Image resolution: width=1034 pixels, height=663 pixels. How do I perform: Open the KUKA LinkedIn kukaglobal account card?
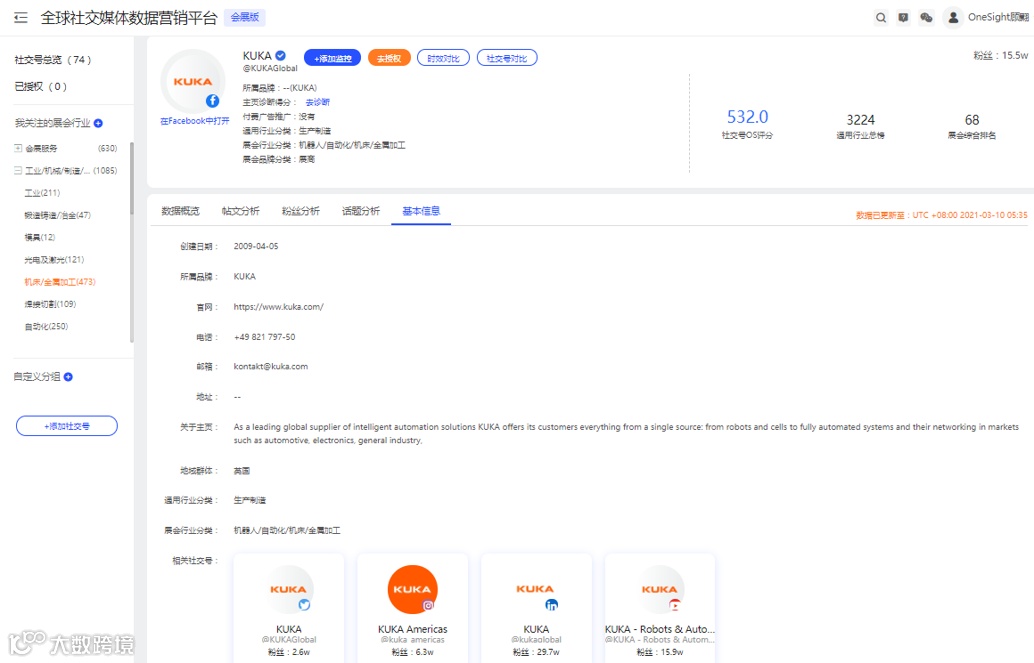pos(536,607)
